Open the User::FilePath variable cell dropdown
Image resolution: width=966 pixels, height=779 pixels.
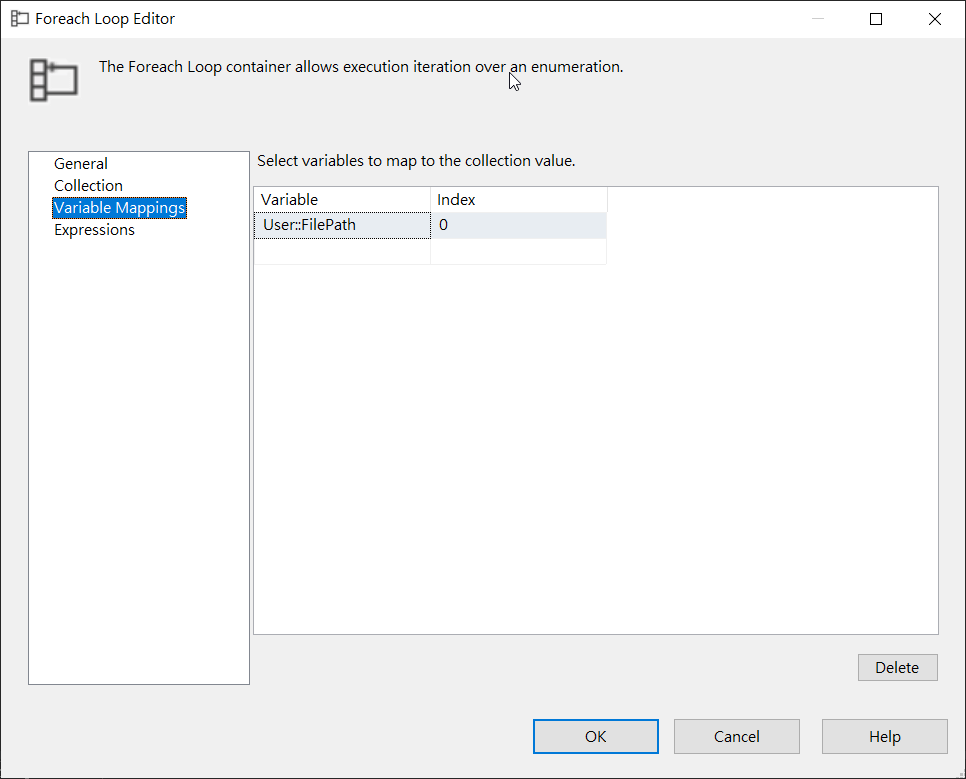pos(341,226)
